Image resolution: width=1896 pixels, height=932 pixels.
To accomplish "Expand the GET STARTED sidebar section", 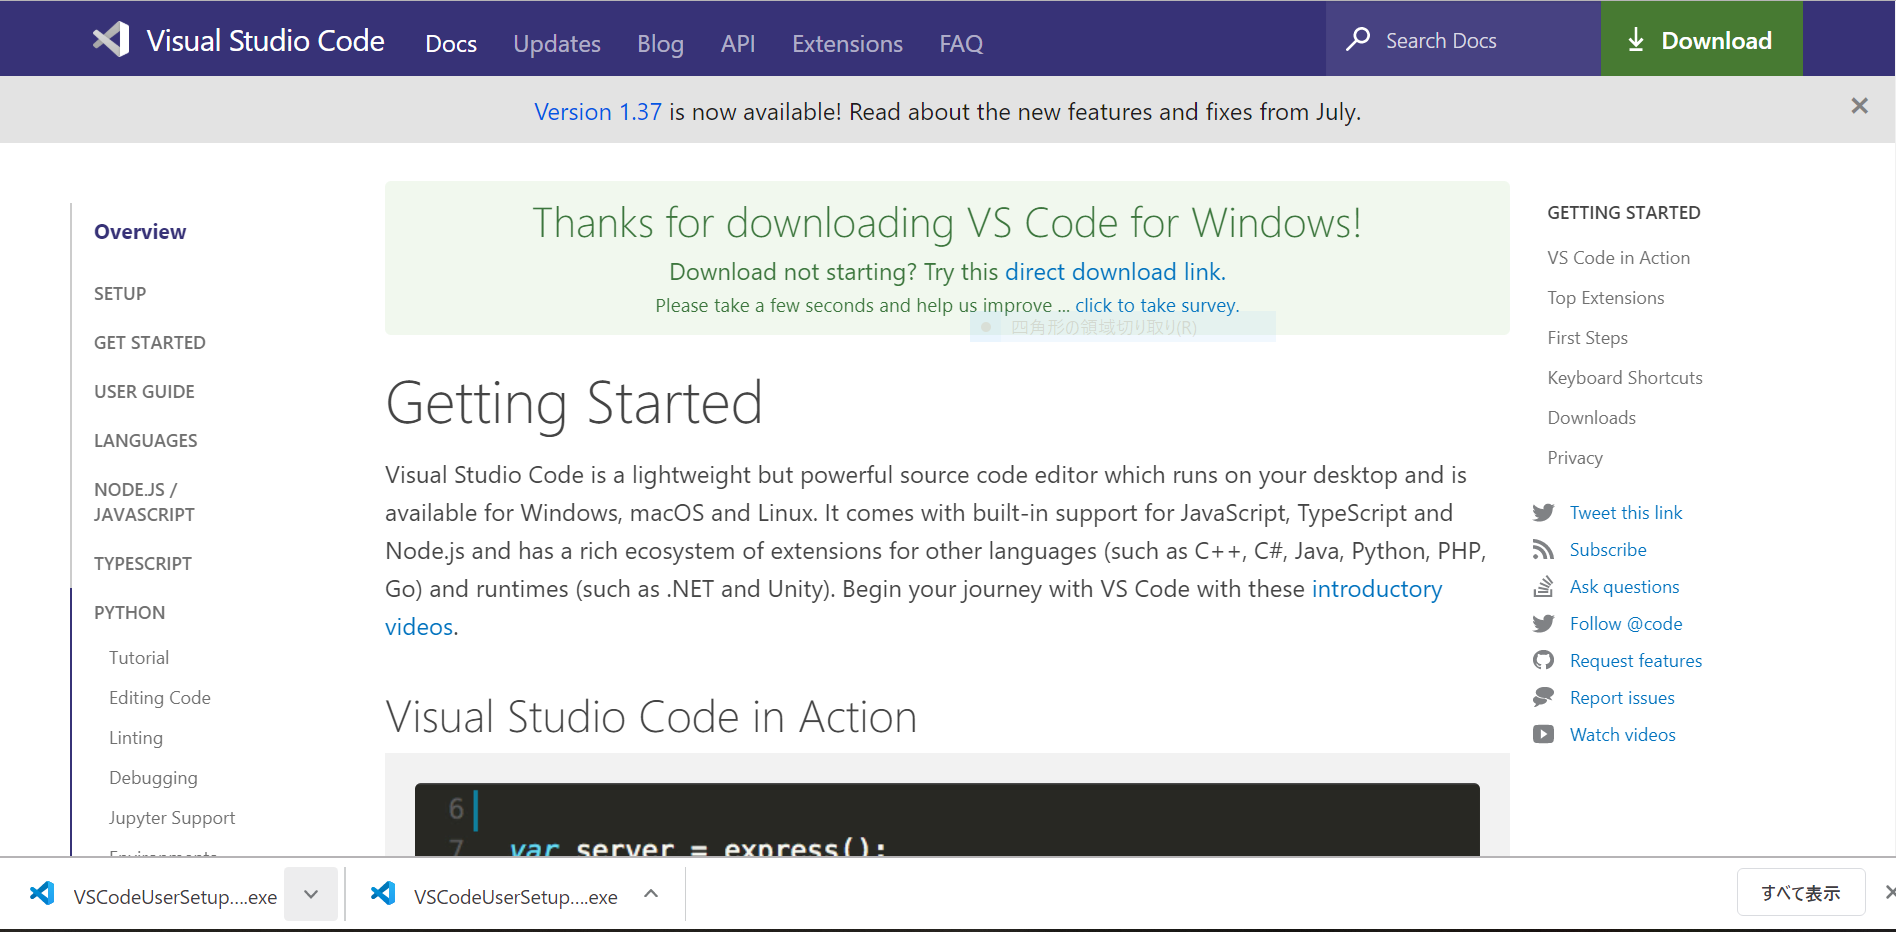I will click(150, 343).
